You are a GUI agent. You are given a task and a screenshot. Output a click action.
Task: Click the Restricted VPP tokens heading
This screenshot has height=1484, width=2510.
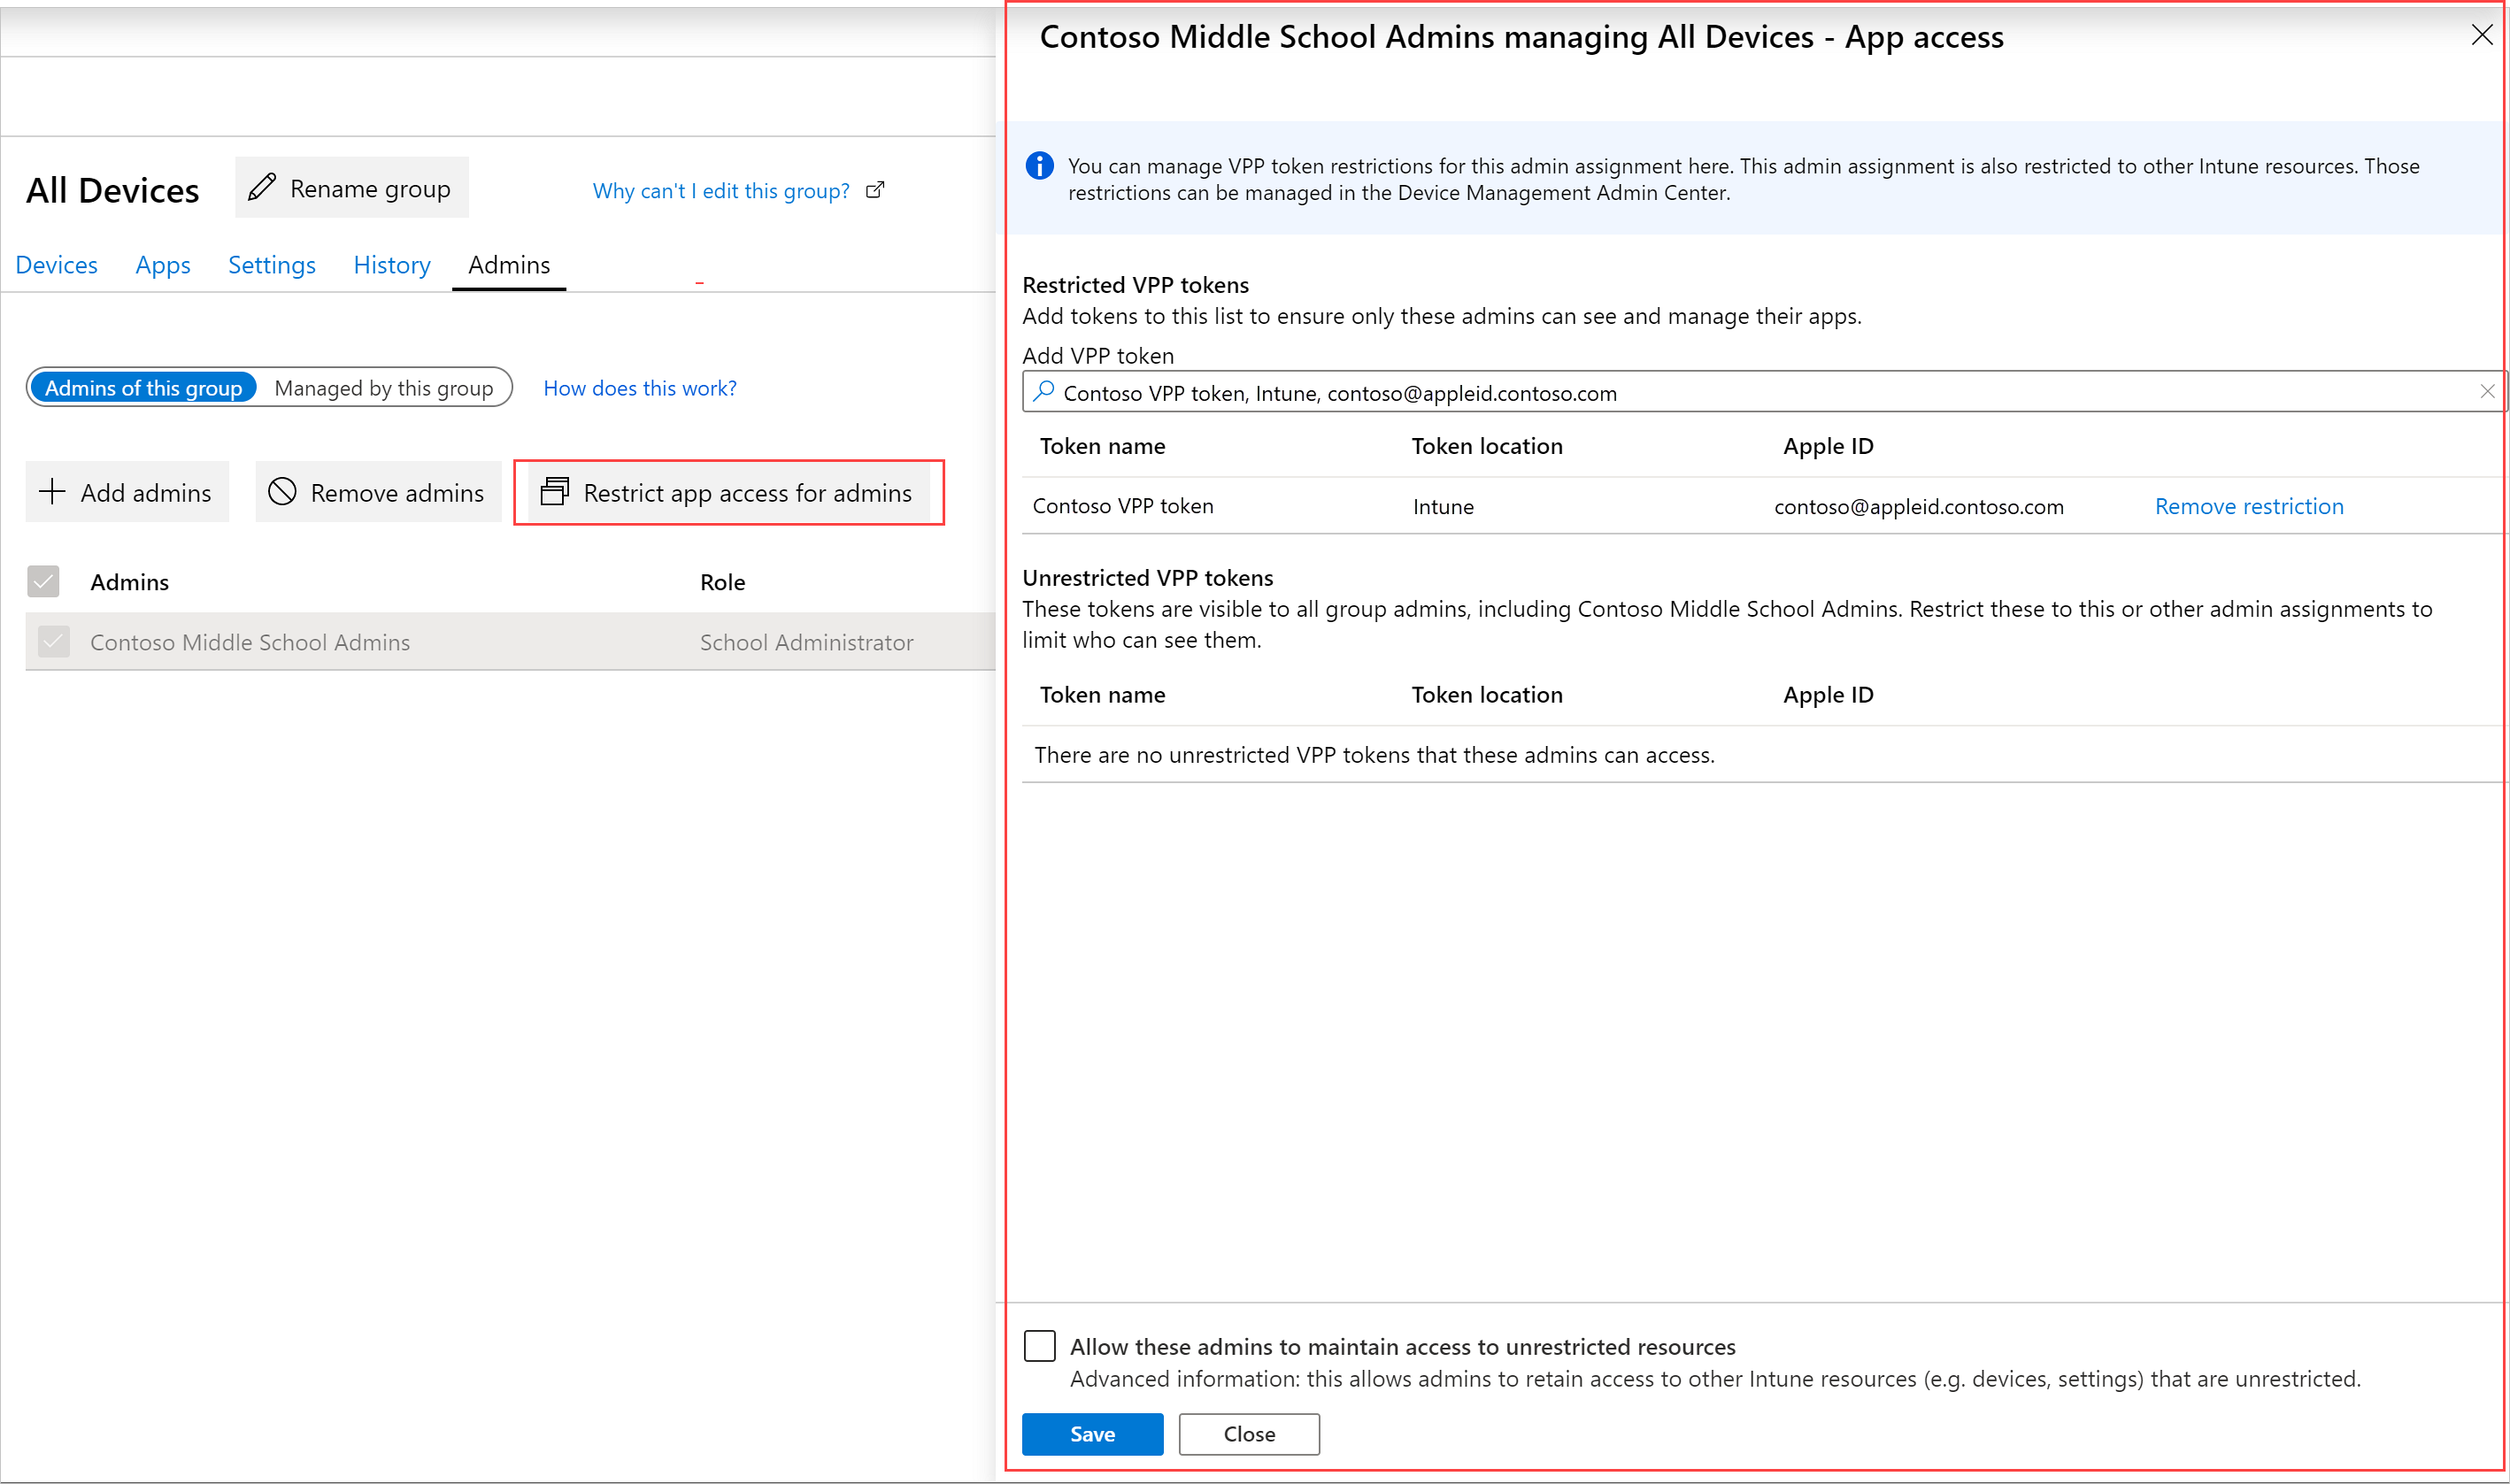1135,285
